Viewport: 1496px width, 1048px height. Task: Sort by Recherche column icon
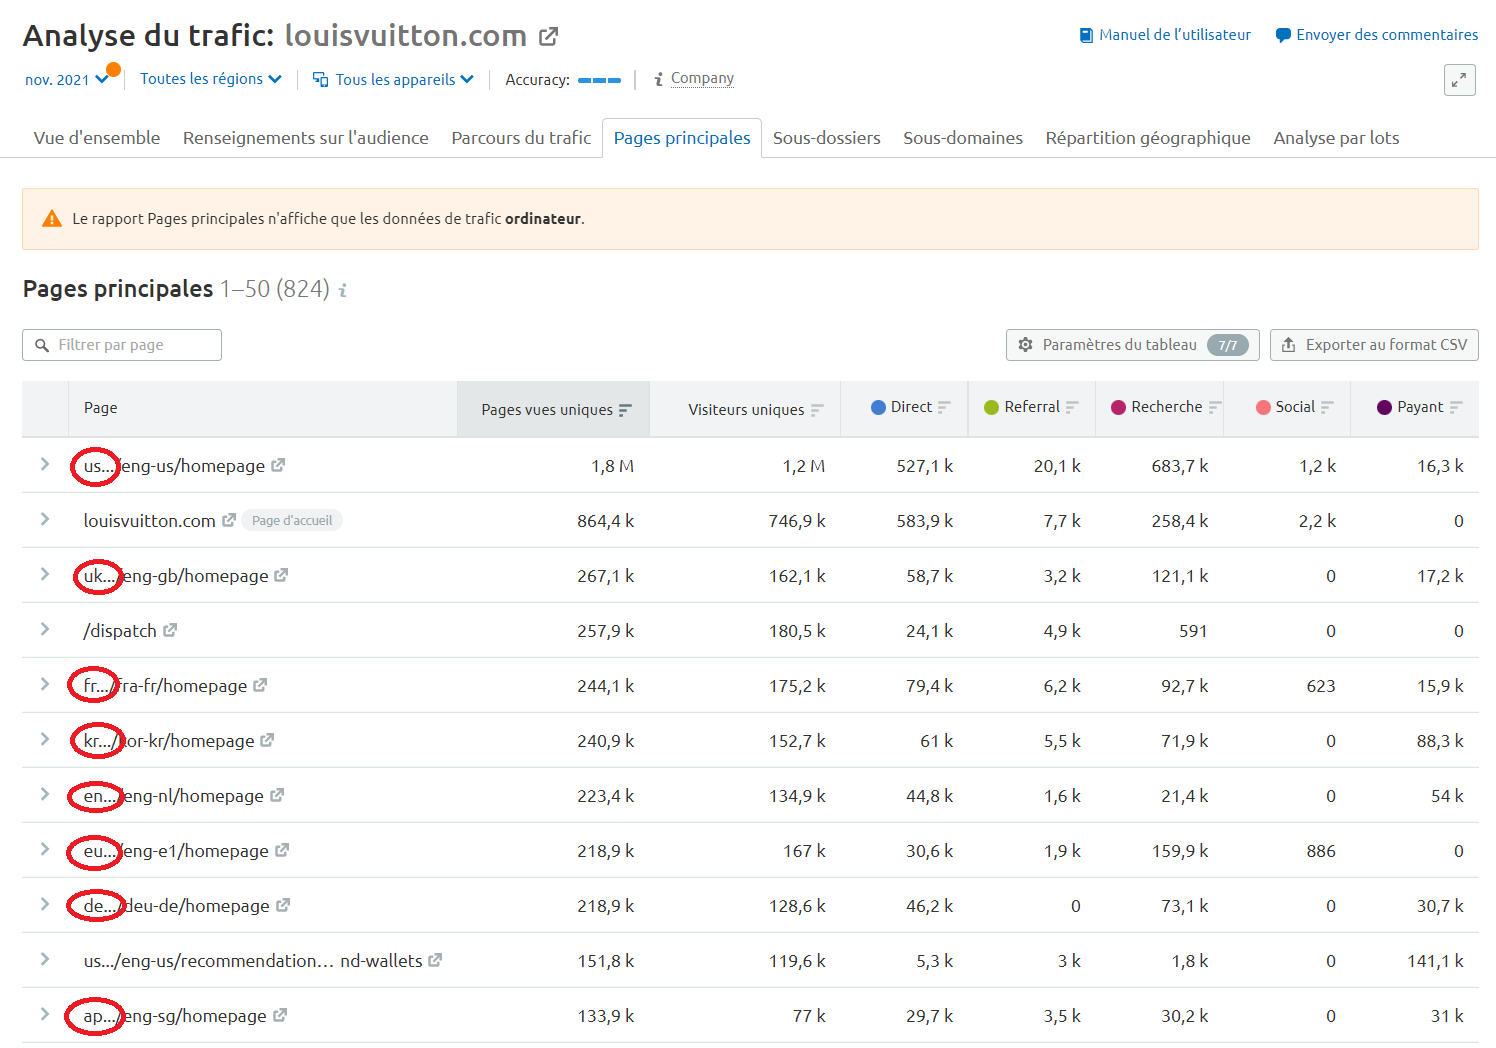(1214, 407)
